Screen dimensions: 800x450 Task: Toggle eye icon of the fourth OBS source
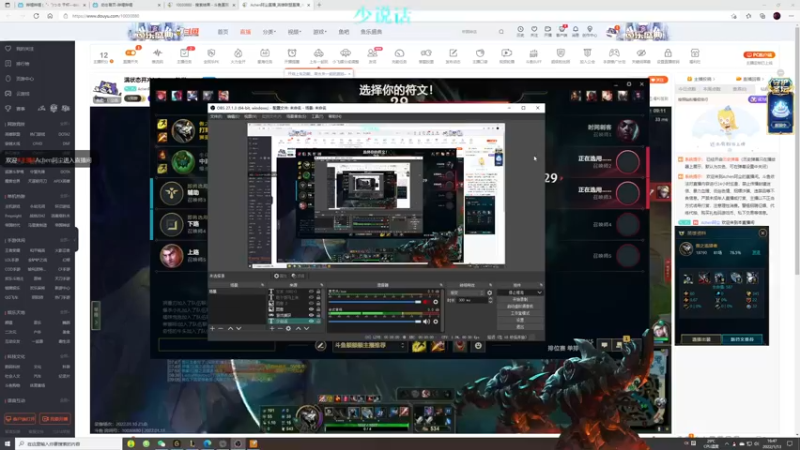pyautogui.click(x=311, y=310)
